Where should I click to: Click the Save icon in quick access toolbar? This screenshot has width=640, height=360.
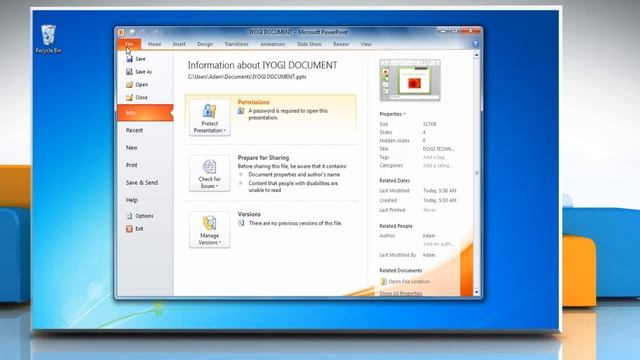click(x=132, y=32)
